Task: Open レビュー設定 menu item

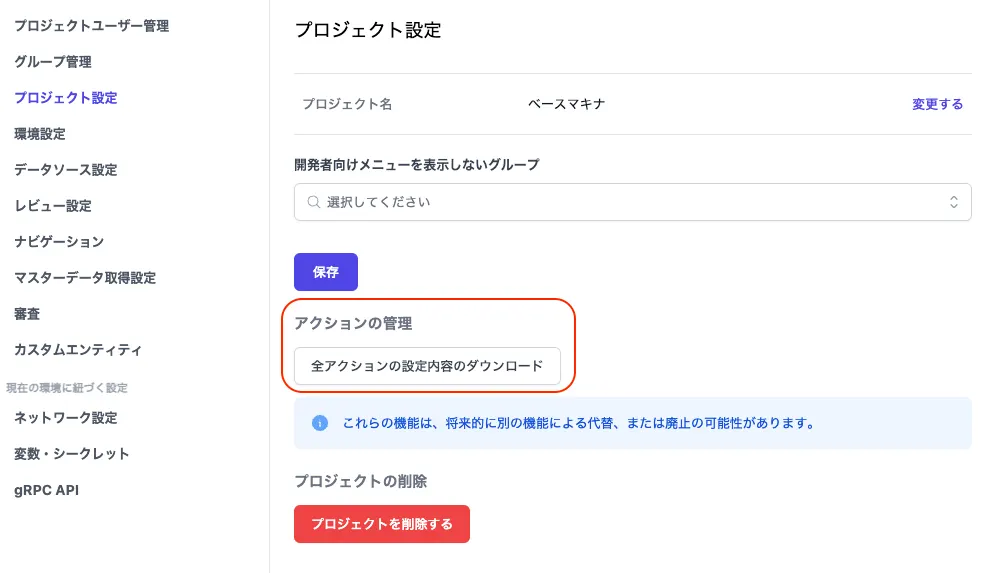Action: click(53, 206)
